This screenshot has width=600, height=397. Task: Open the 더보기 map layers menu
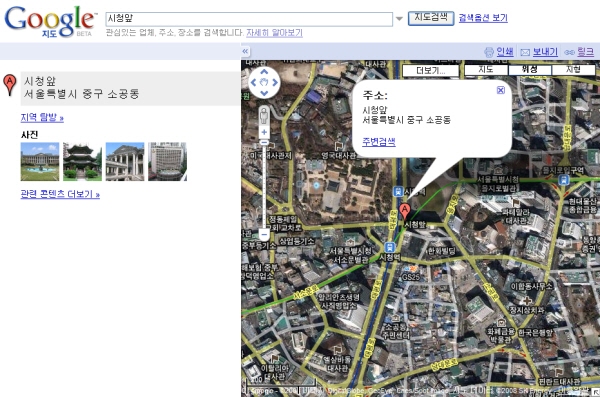point(430,71)
